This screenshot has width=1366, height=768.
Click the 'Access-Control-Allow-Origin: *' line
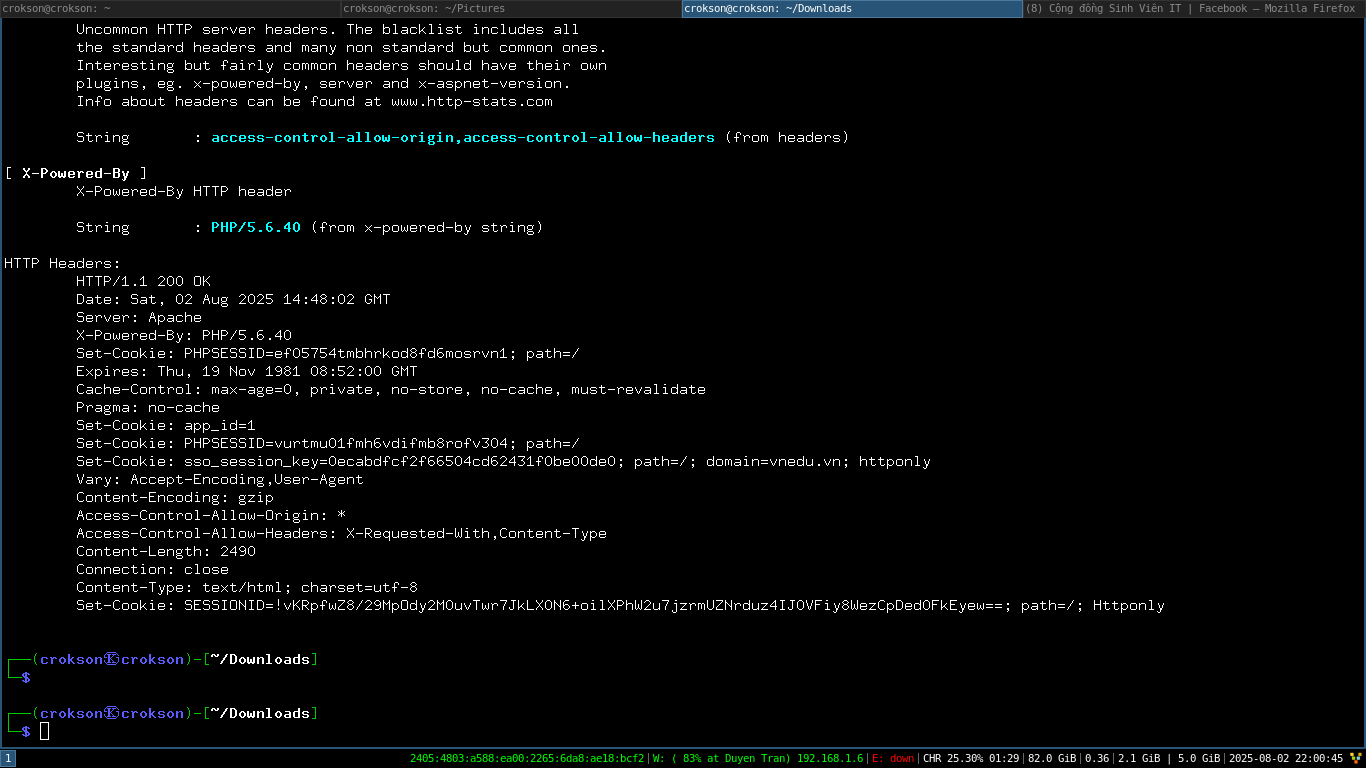(x=211, y=515)
